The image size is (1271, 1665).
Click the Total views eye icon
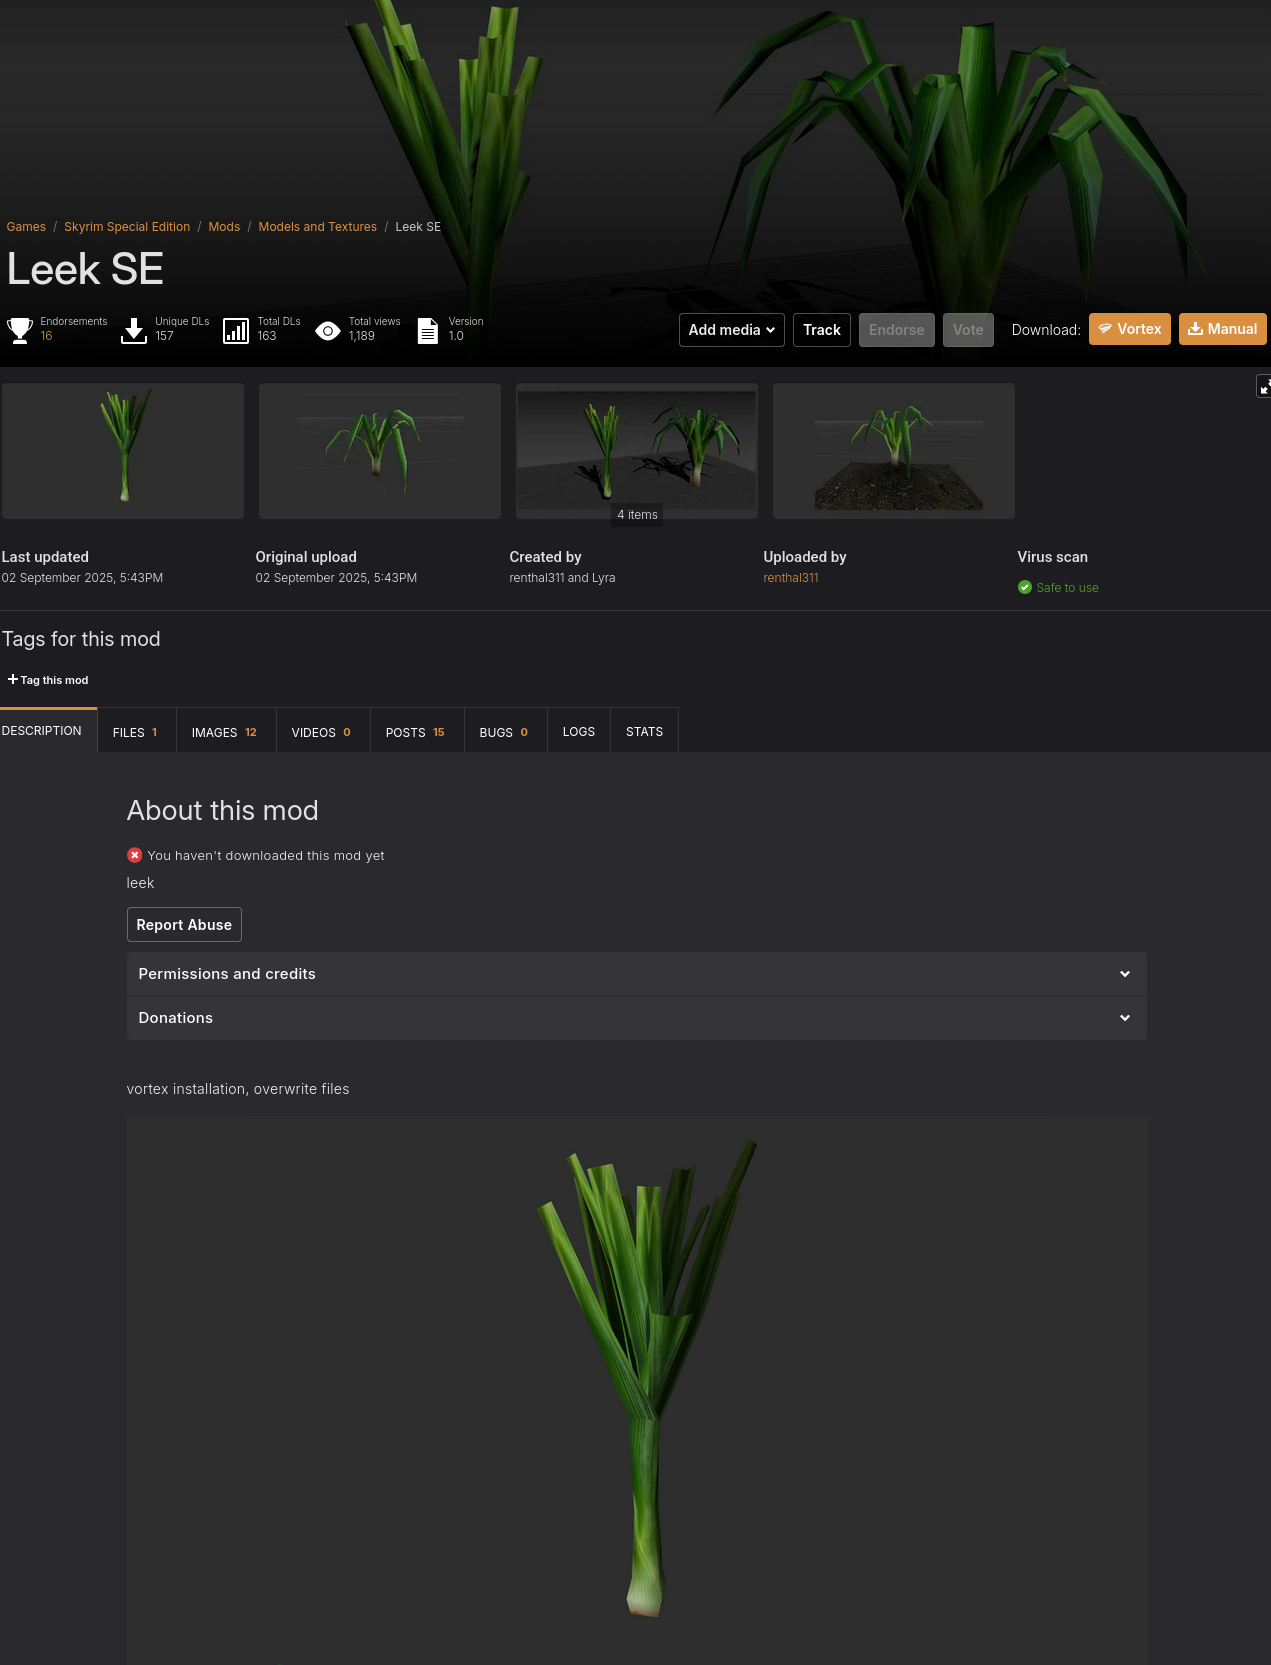point(328,330)
